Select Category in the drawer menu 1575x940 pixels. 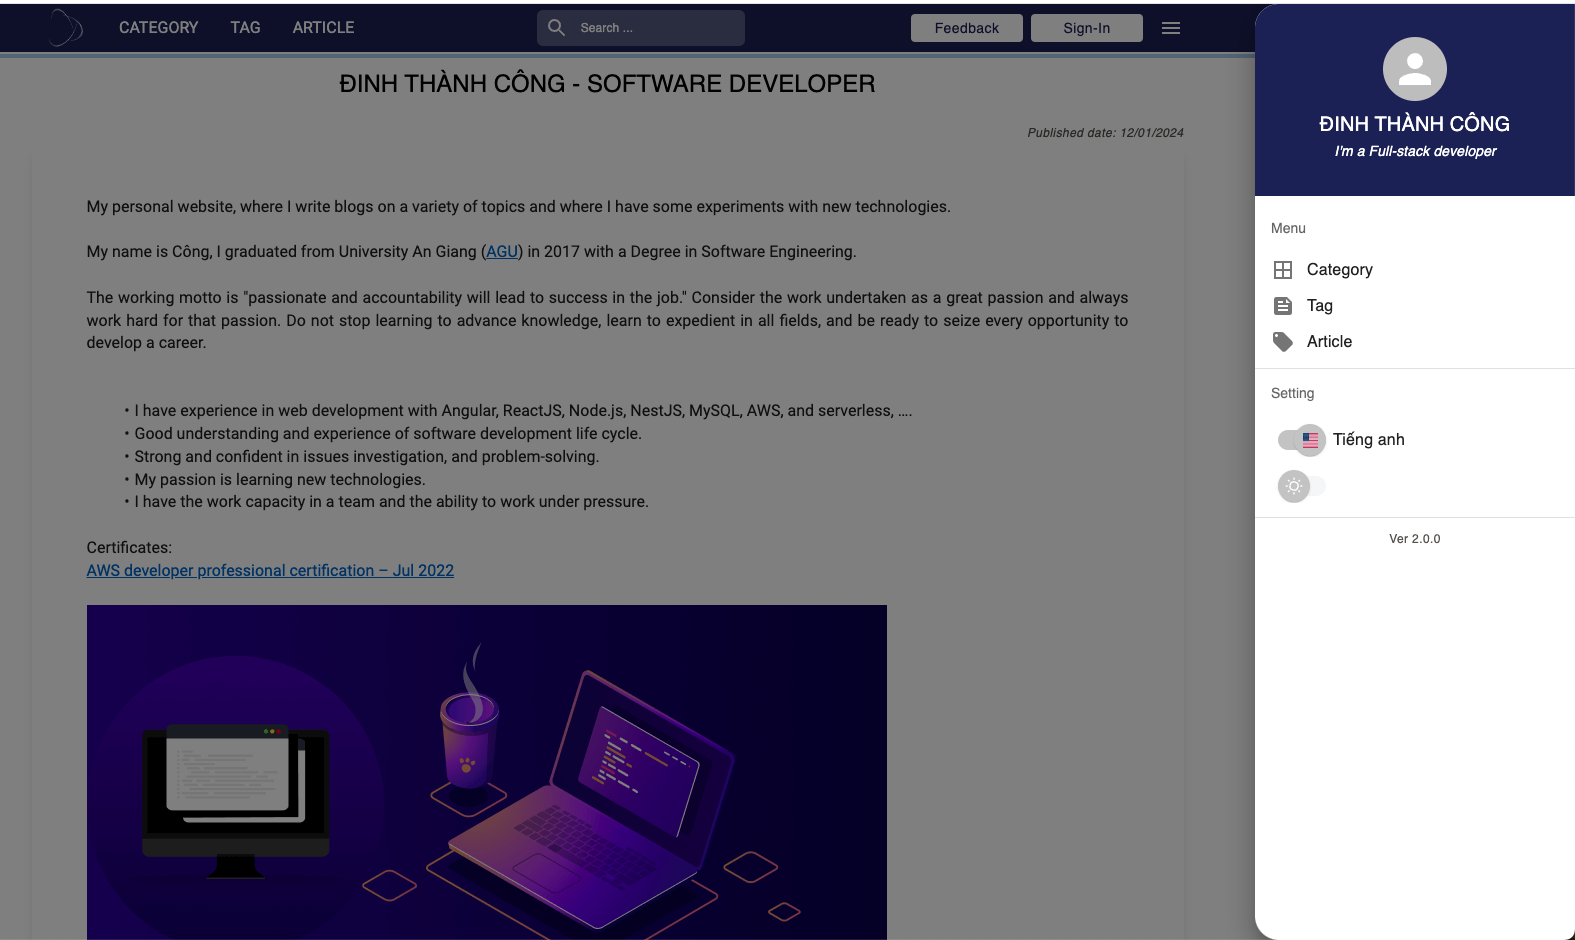[x=1414, y=270]
